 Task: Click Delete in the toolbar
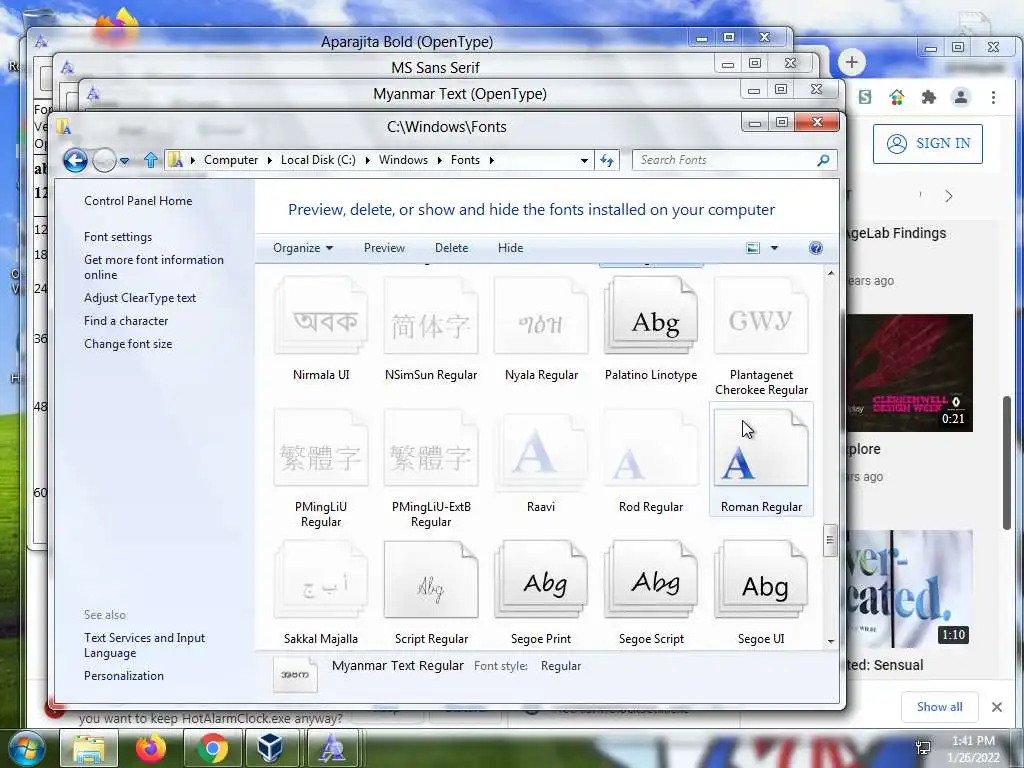(451, 248)
